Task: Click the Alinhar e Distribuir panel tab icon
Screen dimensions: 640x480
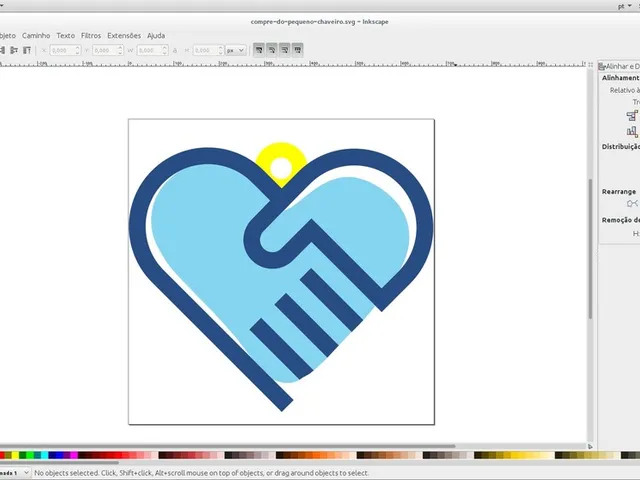Action: coord(602,66)
